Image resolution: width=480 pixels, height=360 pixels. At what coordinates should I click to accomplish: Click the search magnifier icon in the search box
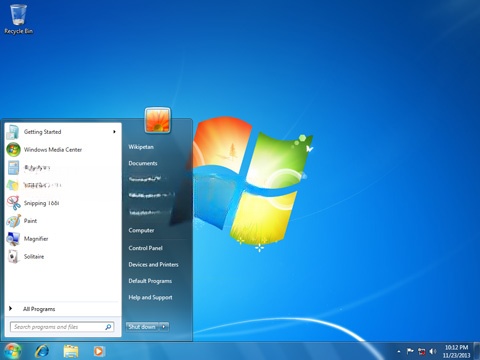pyautogui.click(x=108, y=327)
